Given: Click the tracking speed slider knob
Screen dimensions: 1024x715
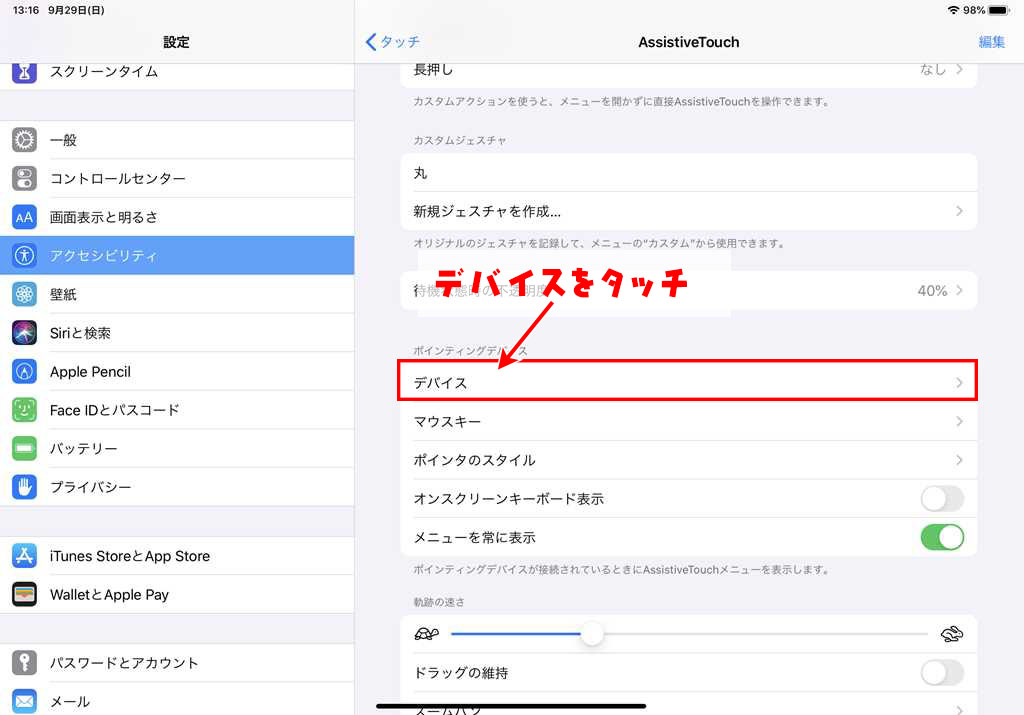Looking at the screenshot, I should pos(592,633).
